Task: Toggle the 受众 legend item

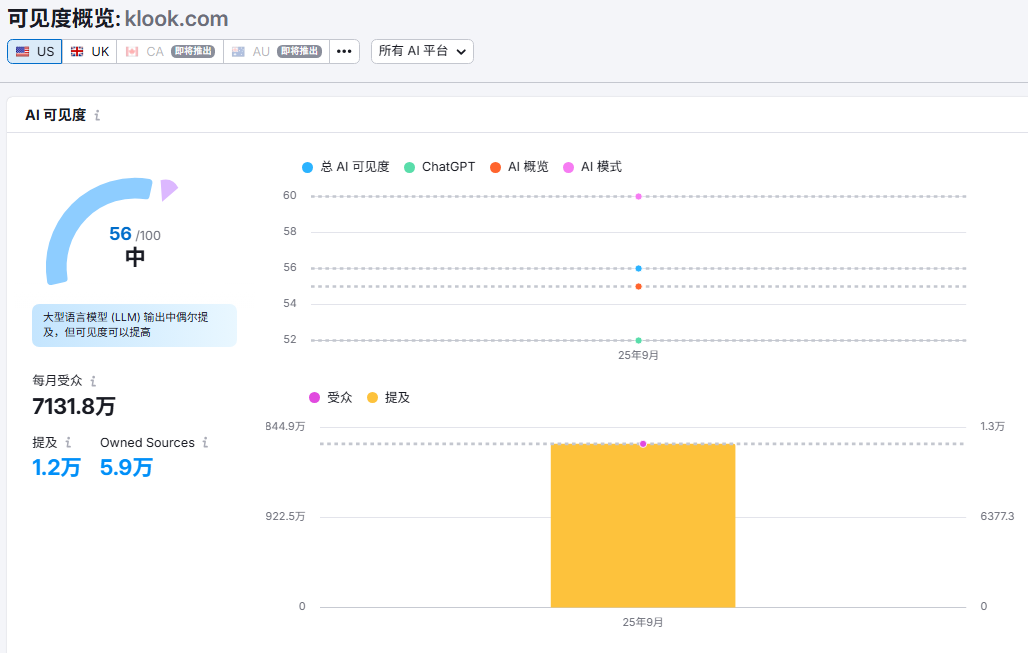Action: point(331,397)
